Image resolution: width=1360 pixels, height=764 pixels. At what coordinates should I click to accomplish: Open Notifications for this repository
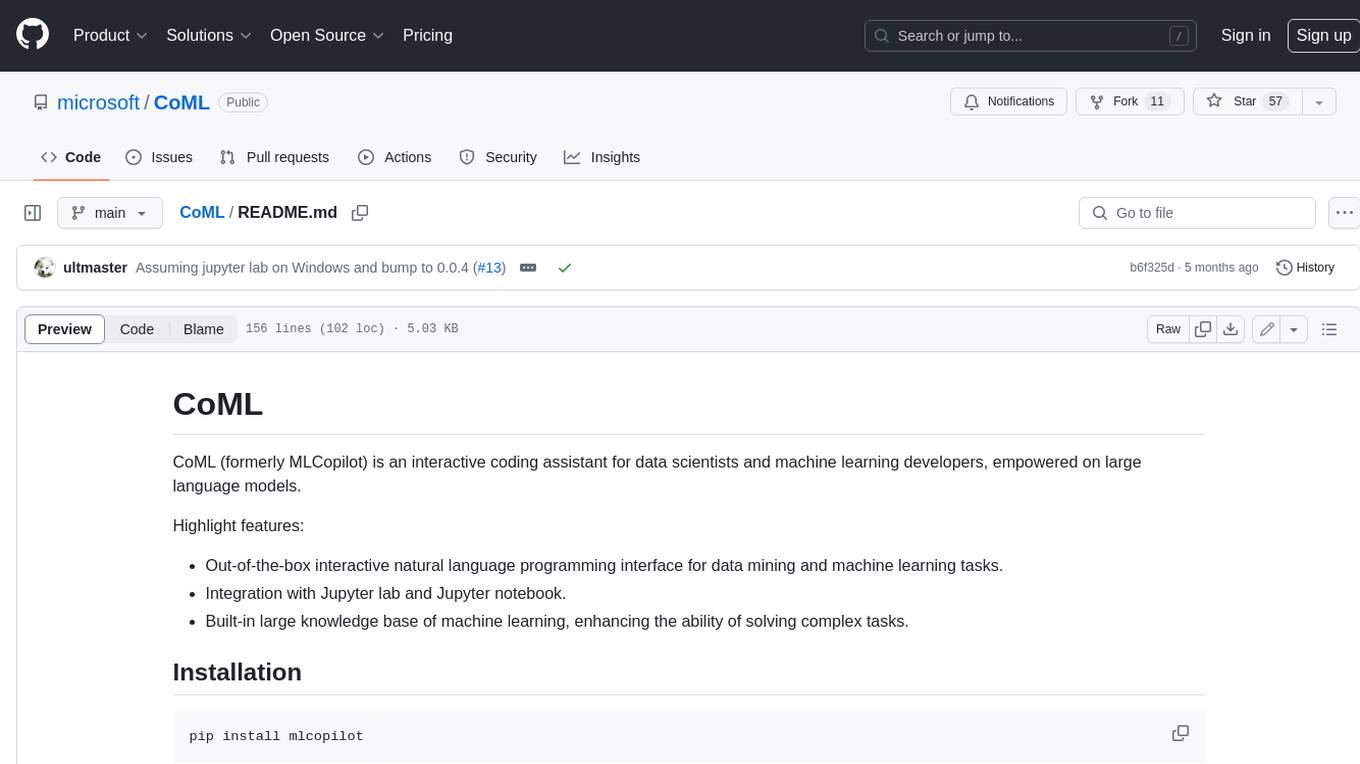tap(1009, 102)
